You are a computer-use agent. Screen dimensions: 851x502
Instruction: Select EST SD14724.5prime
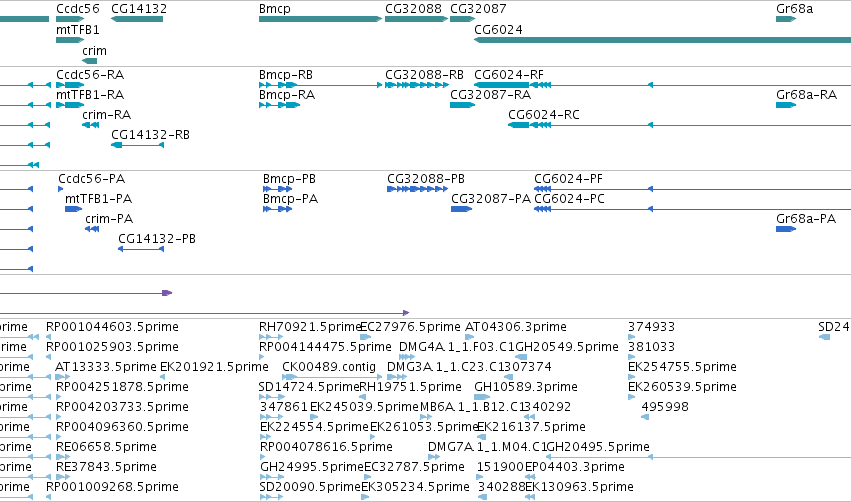point(309,387)
